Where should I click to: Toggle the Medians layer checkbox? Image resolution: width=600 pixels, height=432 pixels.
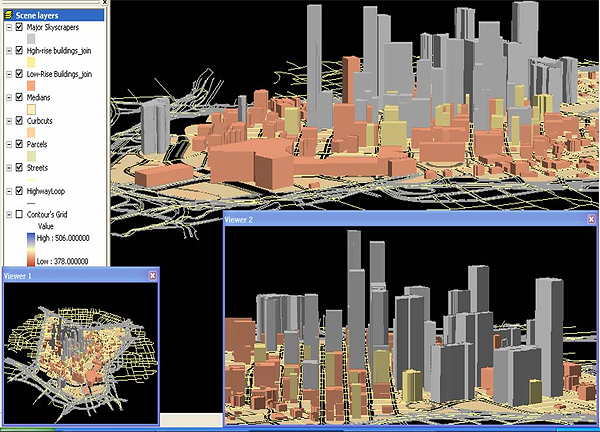pos(19,97)
